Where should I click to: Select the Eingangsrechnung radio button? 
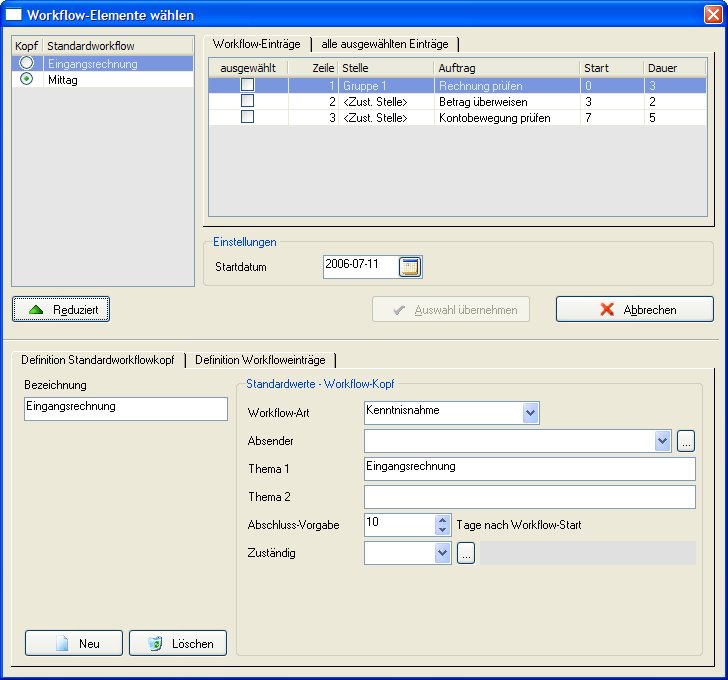pos(26,63)
